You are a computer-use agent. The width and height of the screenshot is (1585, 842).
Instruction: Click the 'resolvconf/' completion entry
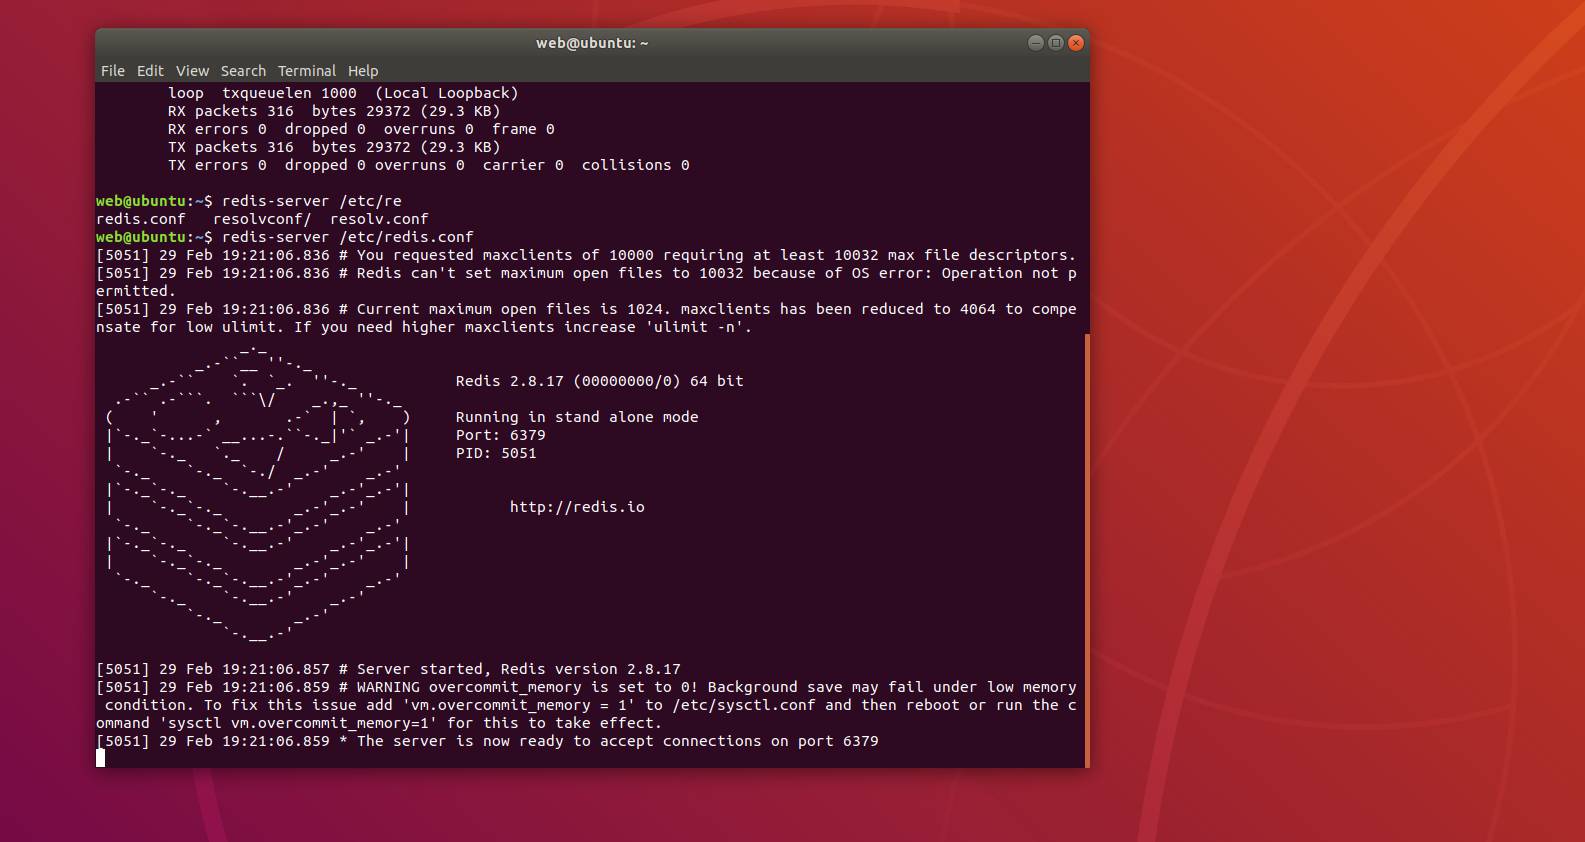click(262, 219)
